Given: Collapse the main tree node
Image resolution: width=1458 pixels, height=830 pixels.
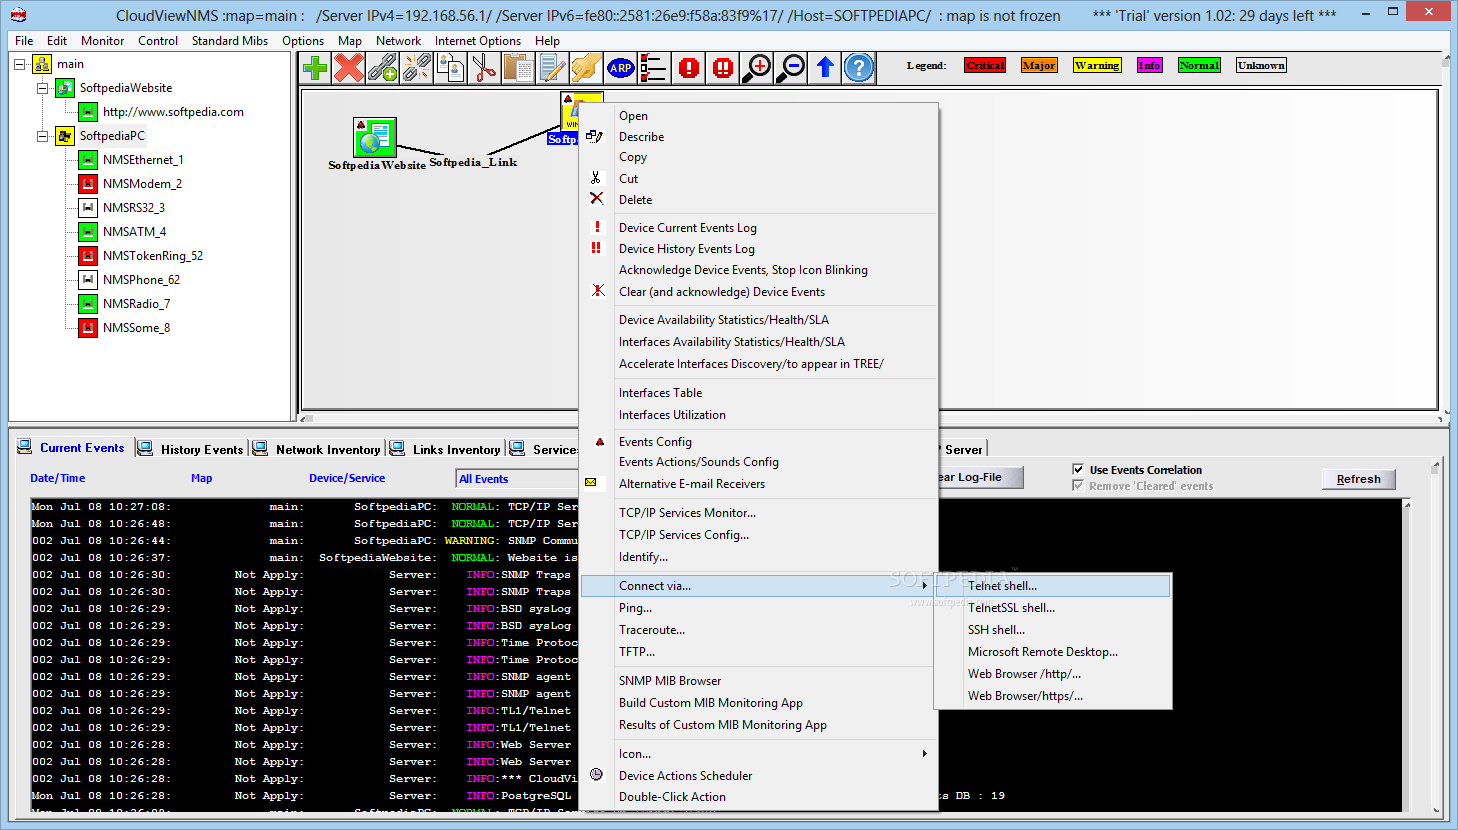Looking at the screenshot, I should point(19,64).
